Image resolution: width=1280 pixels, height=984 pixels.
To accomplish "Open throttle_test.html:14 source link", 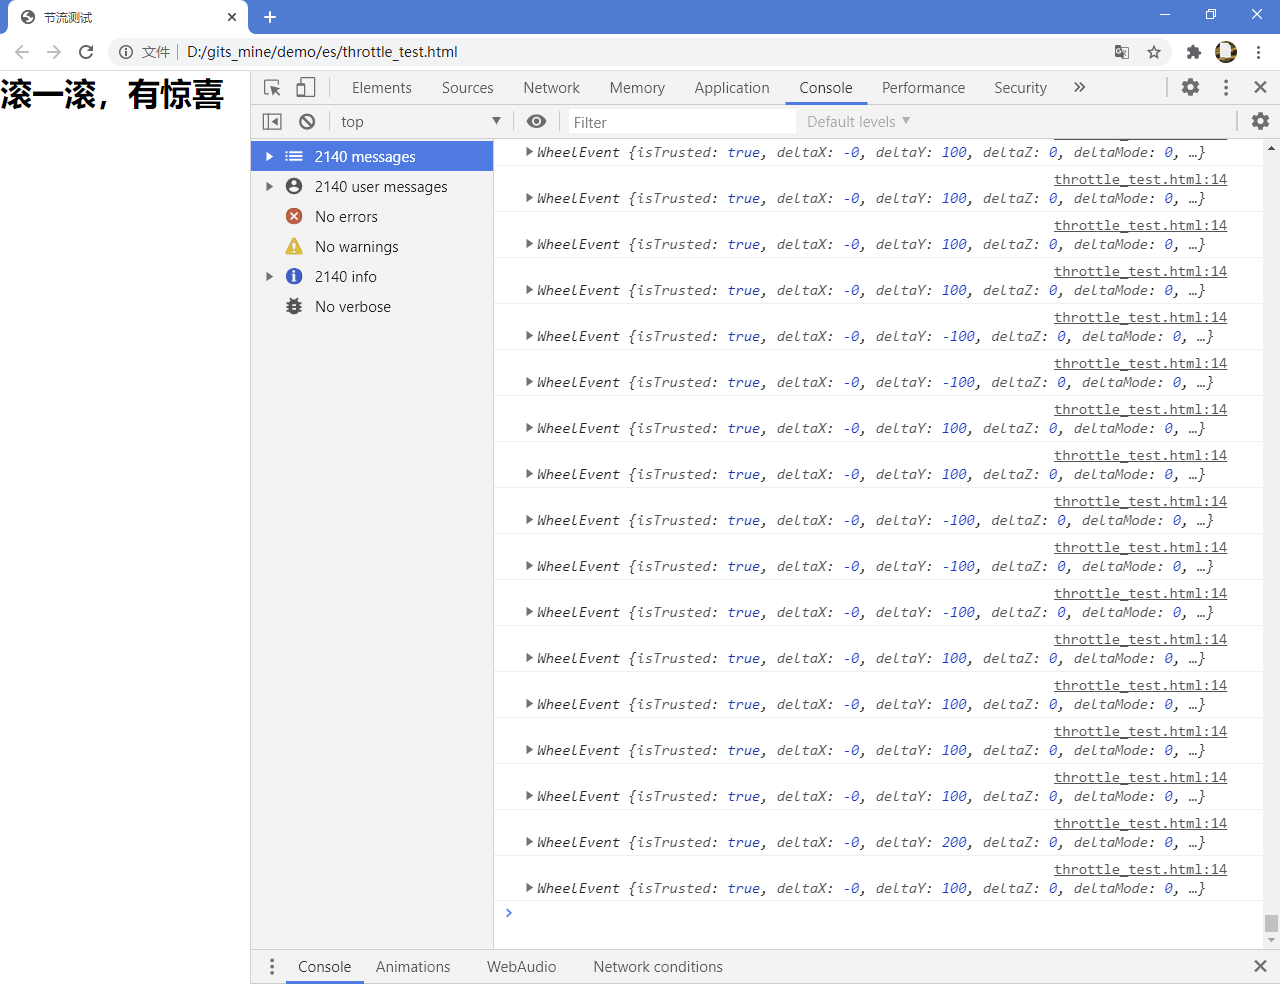I will (x=1140, y=869).
